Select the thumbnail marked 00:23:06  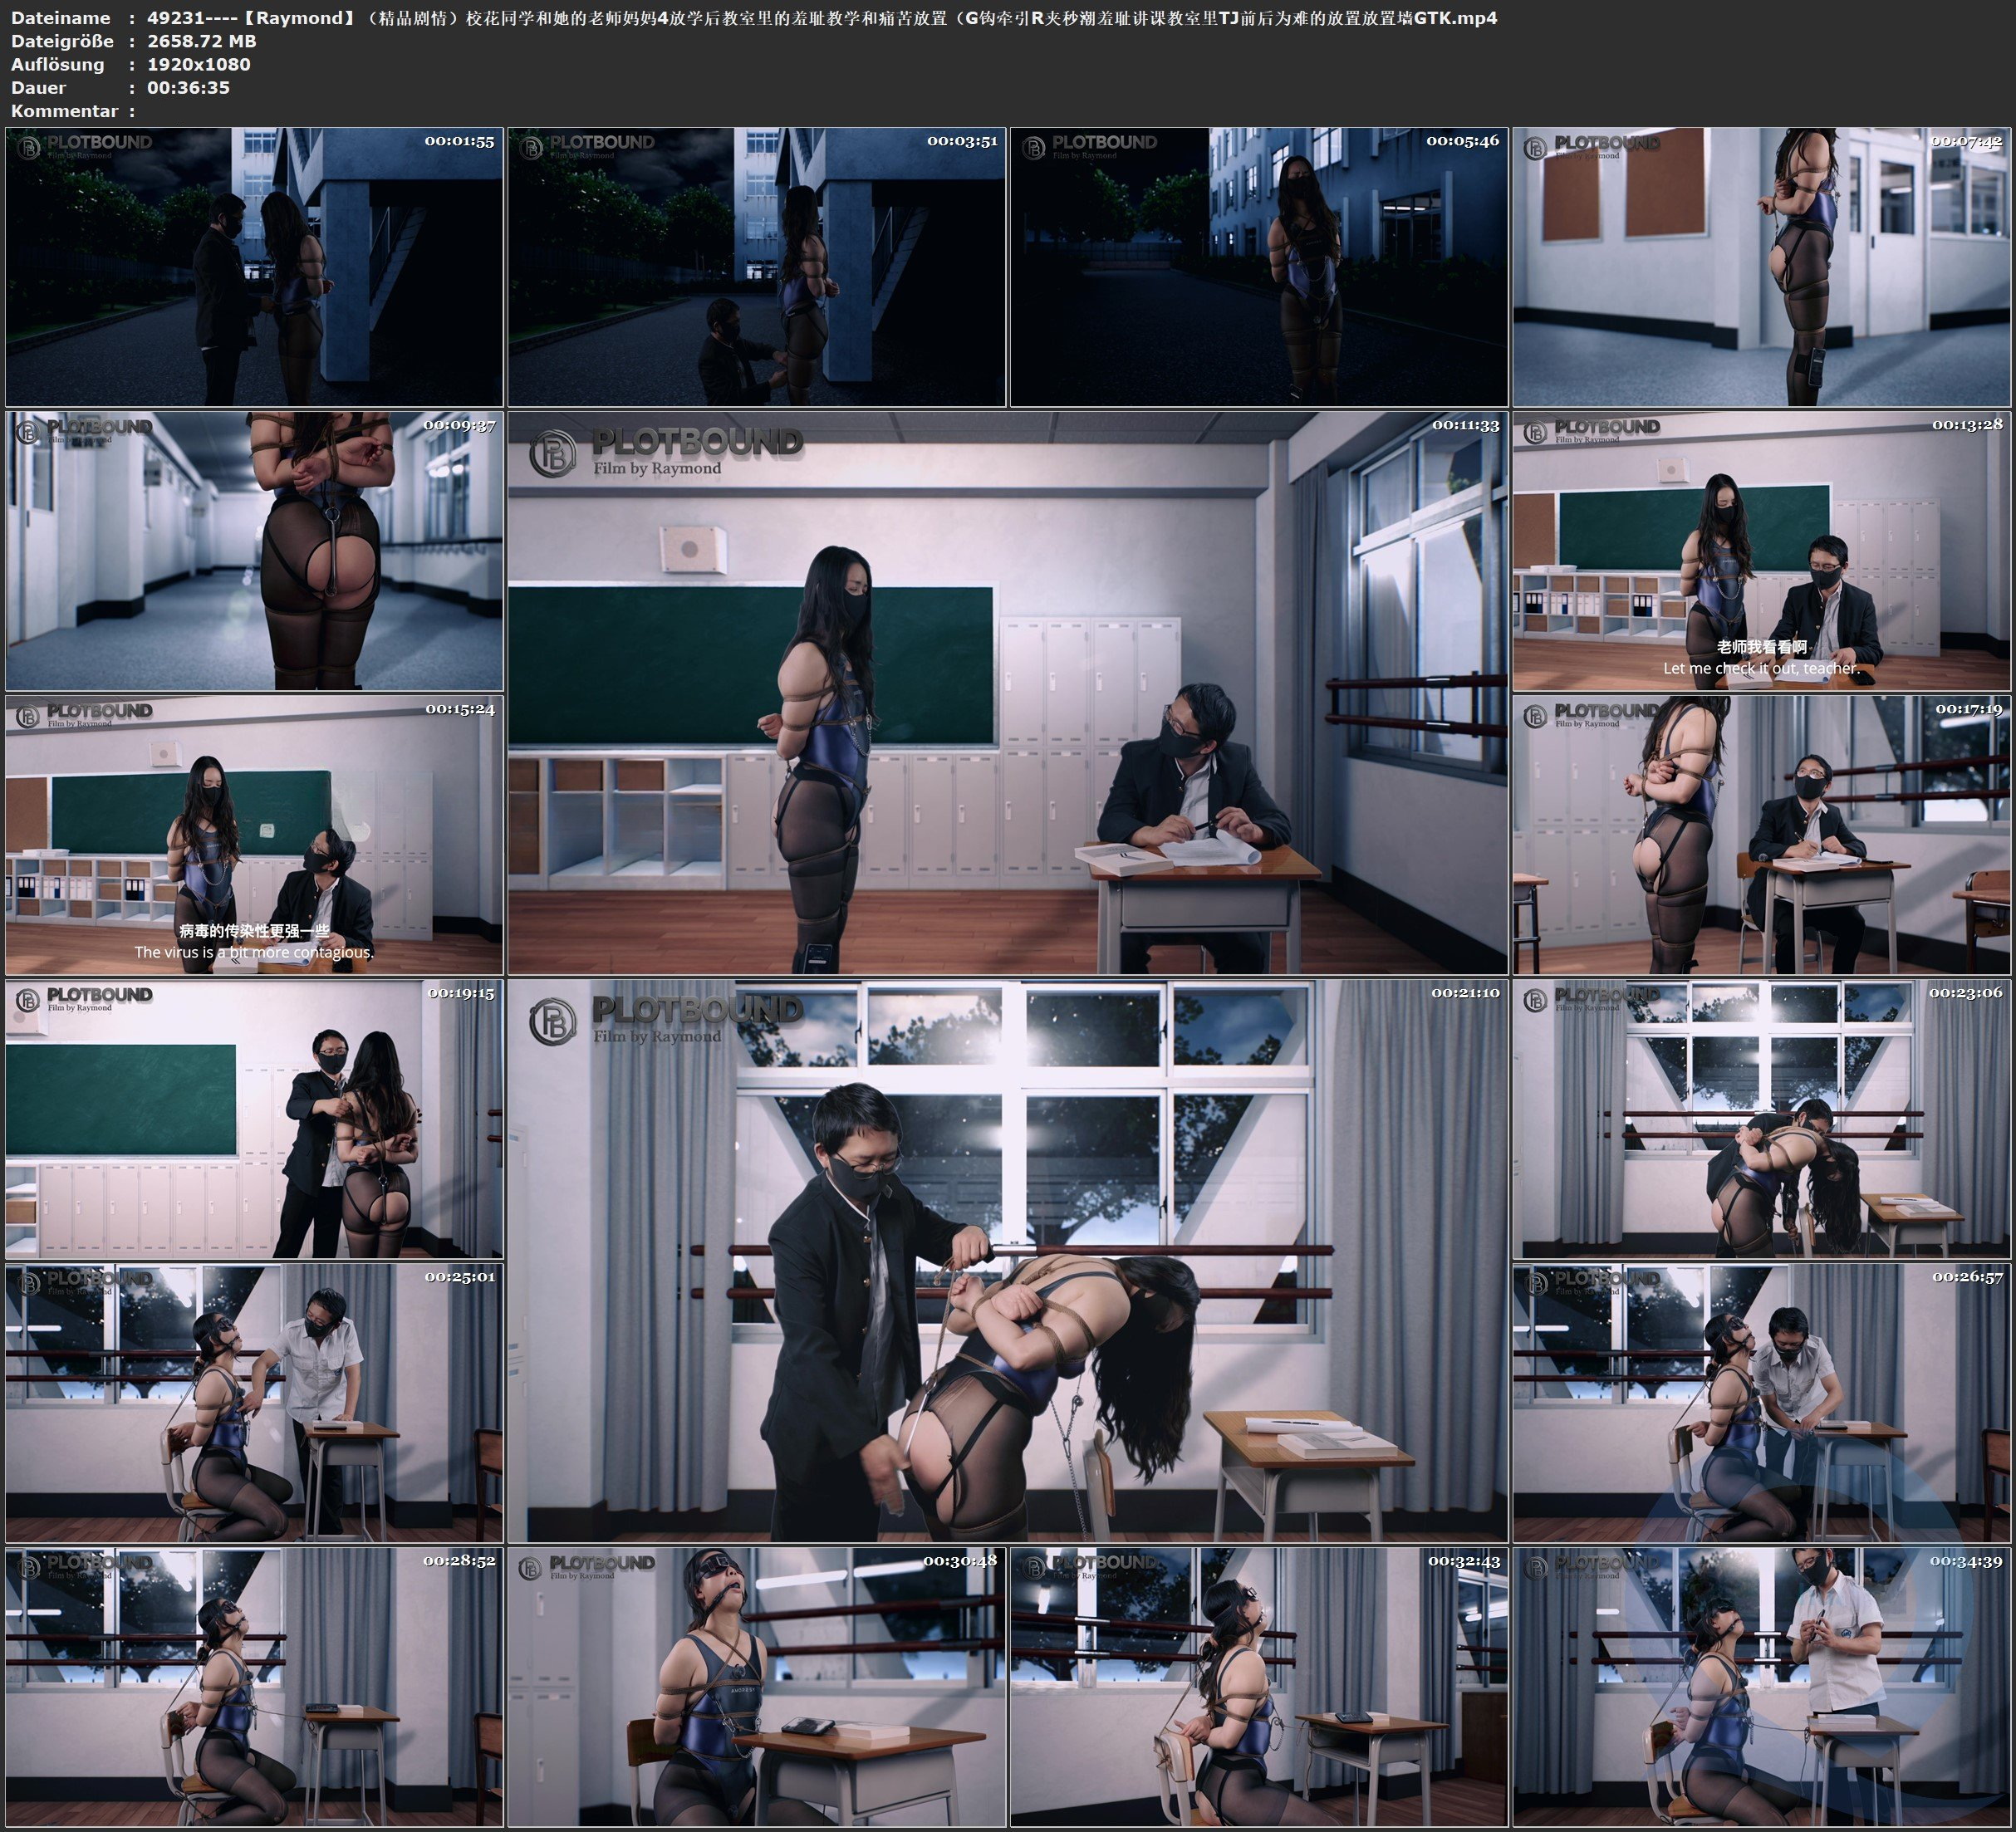[x=1761, y=1119]
